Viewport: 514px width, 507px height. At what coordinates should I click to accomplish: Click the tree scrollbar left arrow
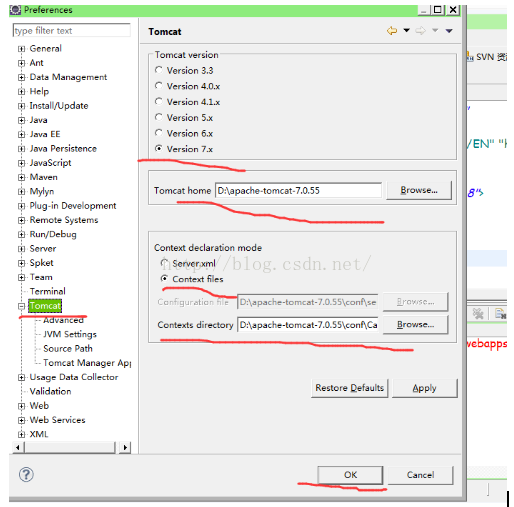click(x=18, y=447)
